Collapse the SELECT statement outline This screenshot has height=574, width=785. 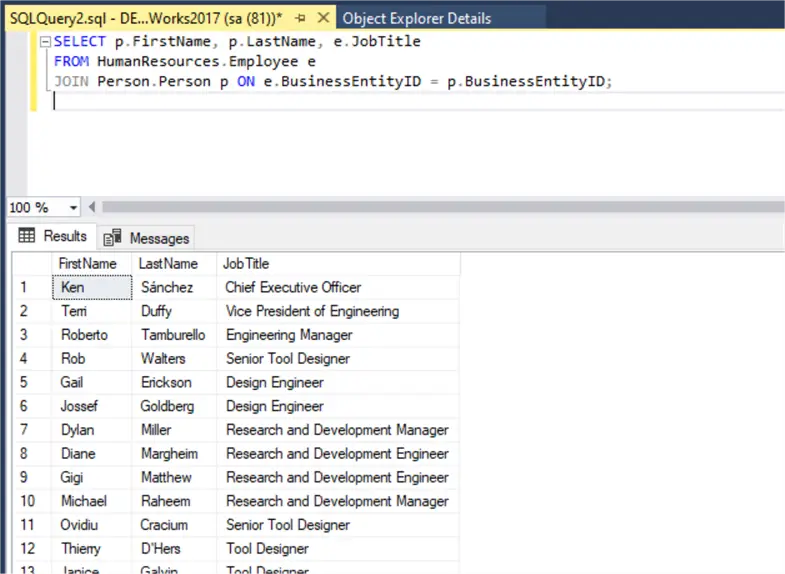click(45, 42)
